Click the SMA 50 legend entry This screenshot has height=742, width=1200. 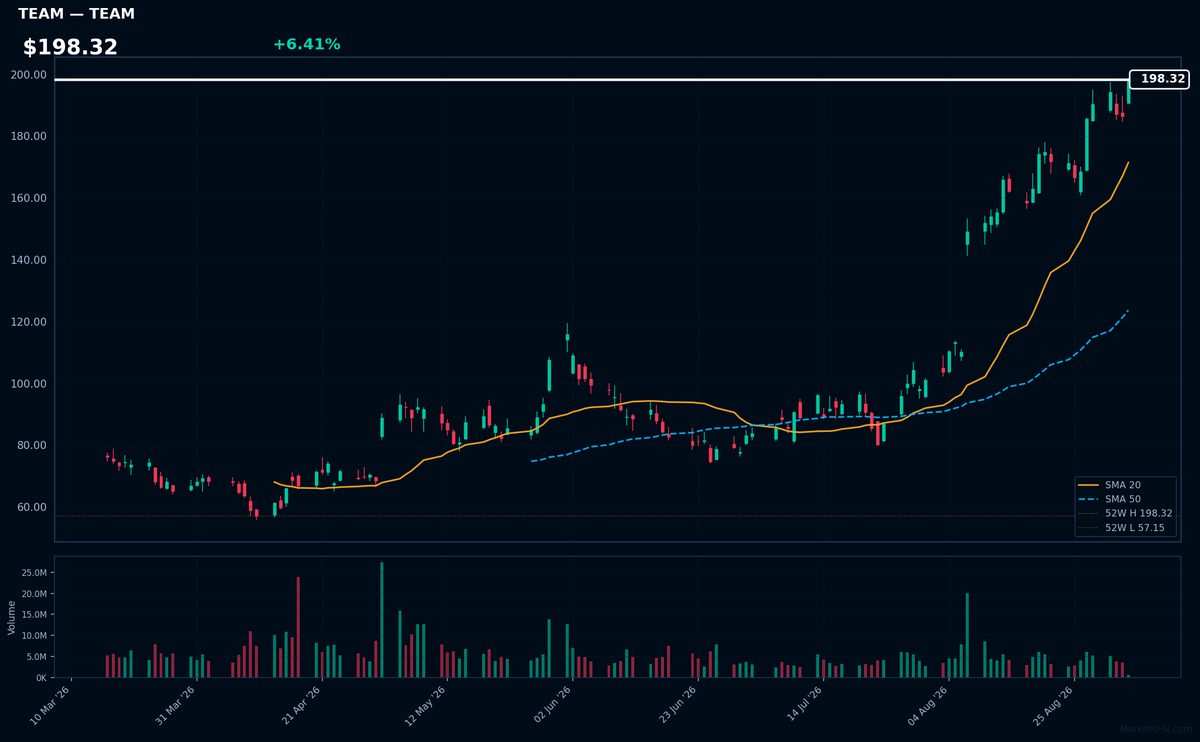1111,498
